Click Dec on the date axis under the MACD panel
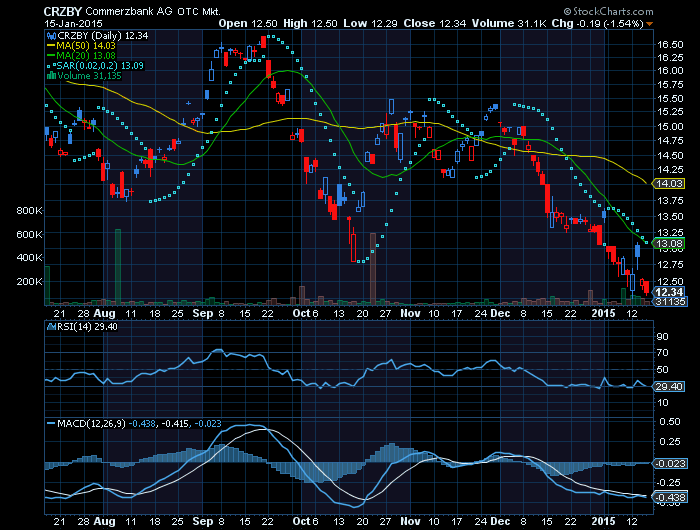Image resolution: width=700 pixels, height=530 pixels. [500, 521]
